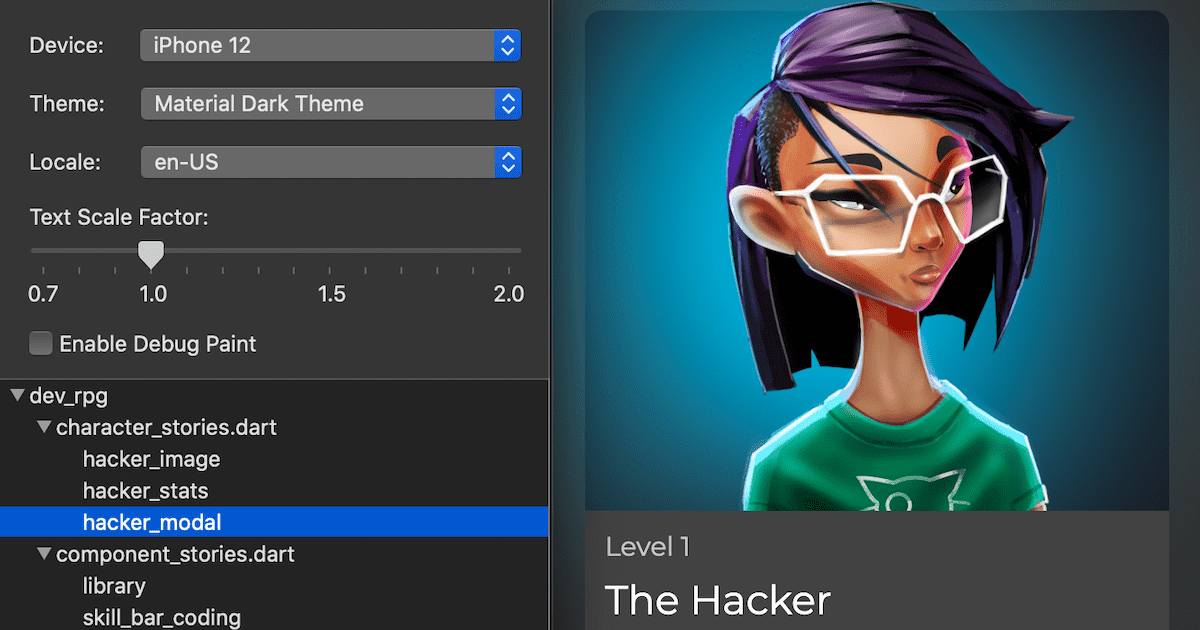Image resolution: width=1200 pixels, height=630 pixels.
Task: Click the character_stories.dart file name
Action: coord(166,428)
